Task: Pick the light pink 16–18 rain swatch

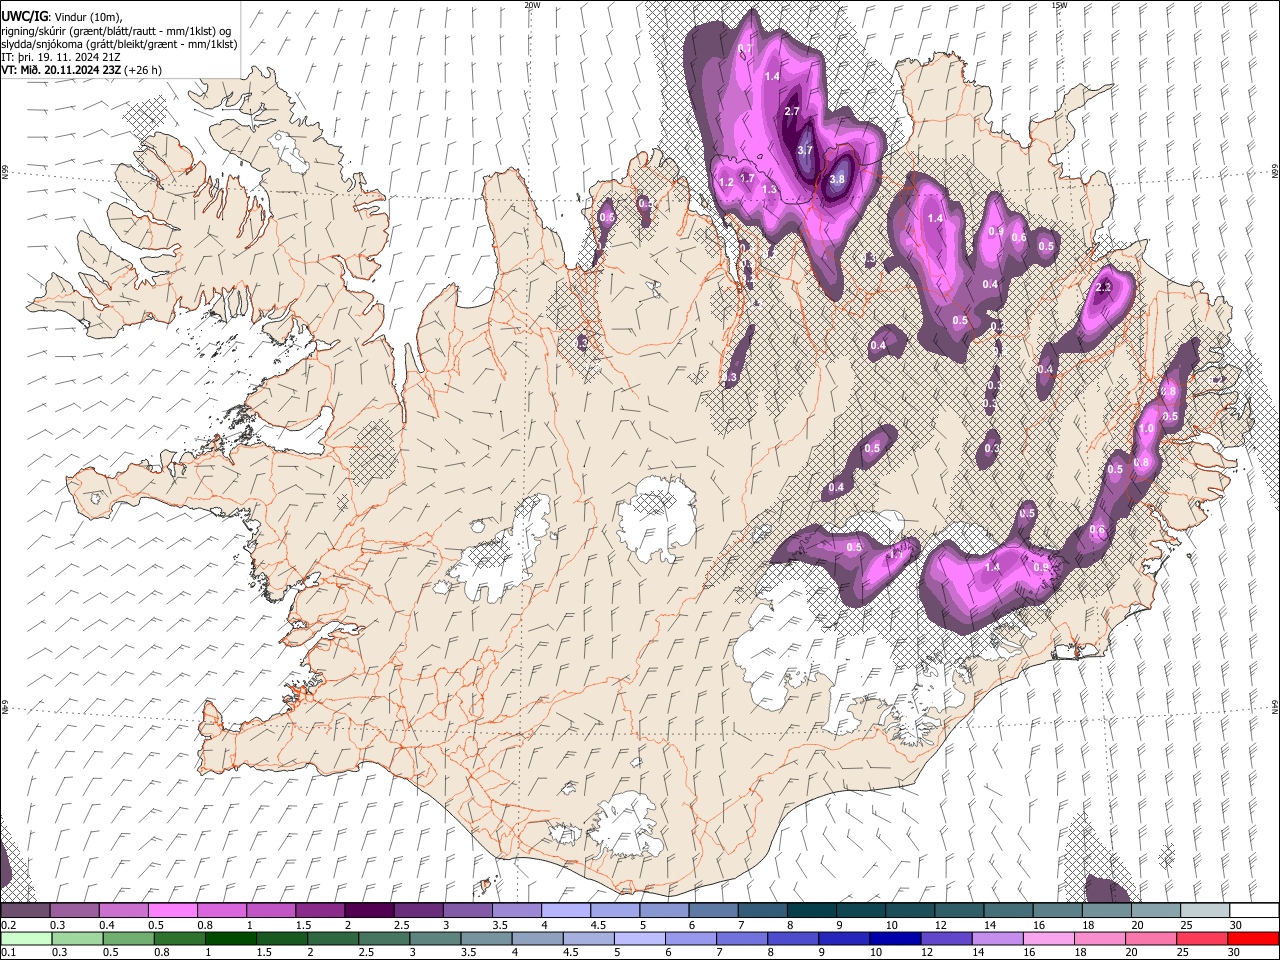Action: (x=1047, y=938)
